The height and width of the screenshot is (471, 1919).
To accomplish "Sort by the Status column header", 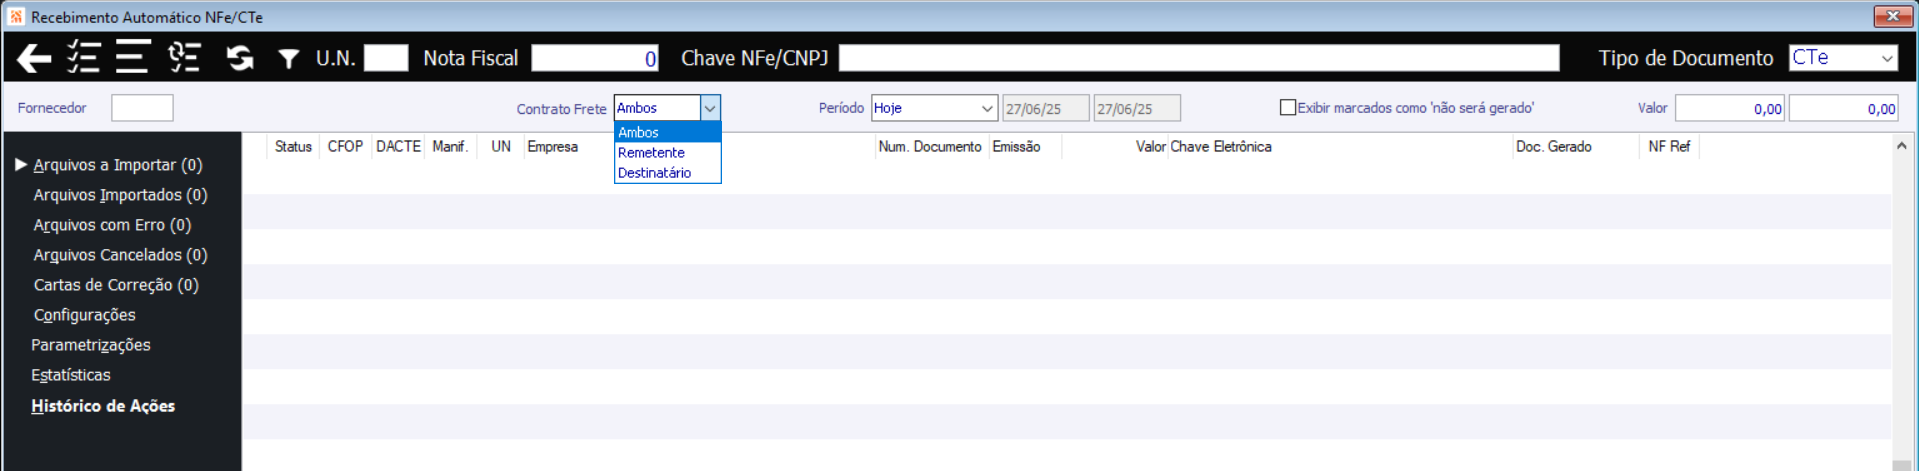I will point(293,146).
